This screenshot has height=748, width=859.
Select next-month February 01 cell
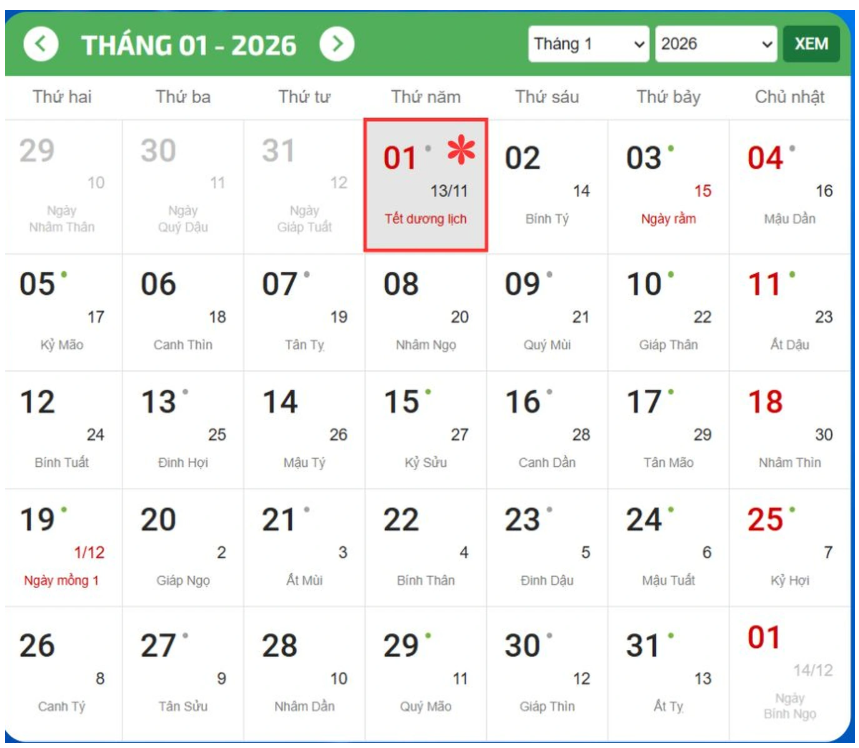click(x=789, y=672)
